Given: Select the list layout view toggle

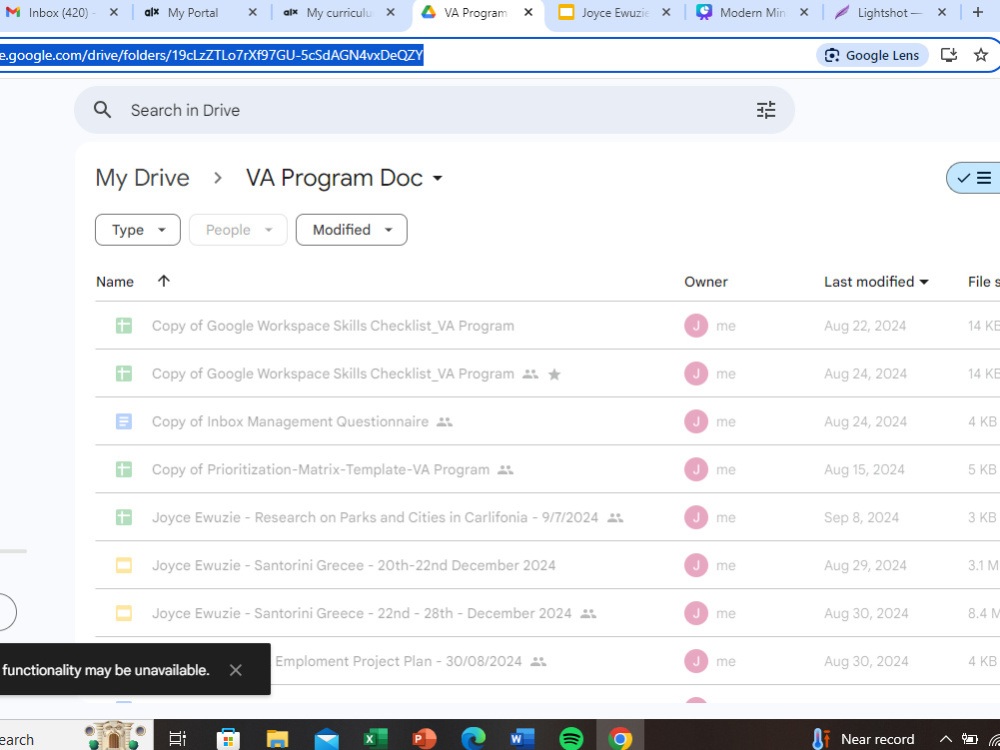Looking at the screenshot, I should 974,178.
